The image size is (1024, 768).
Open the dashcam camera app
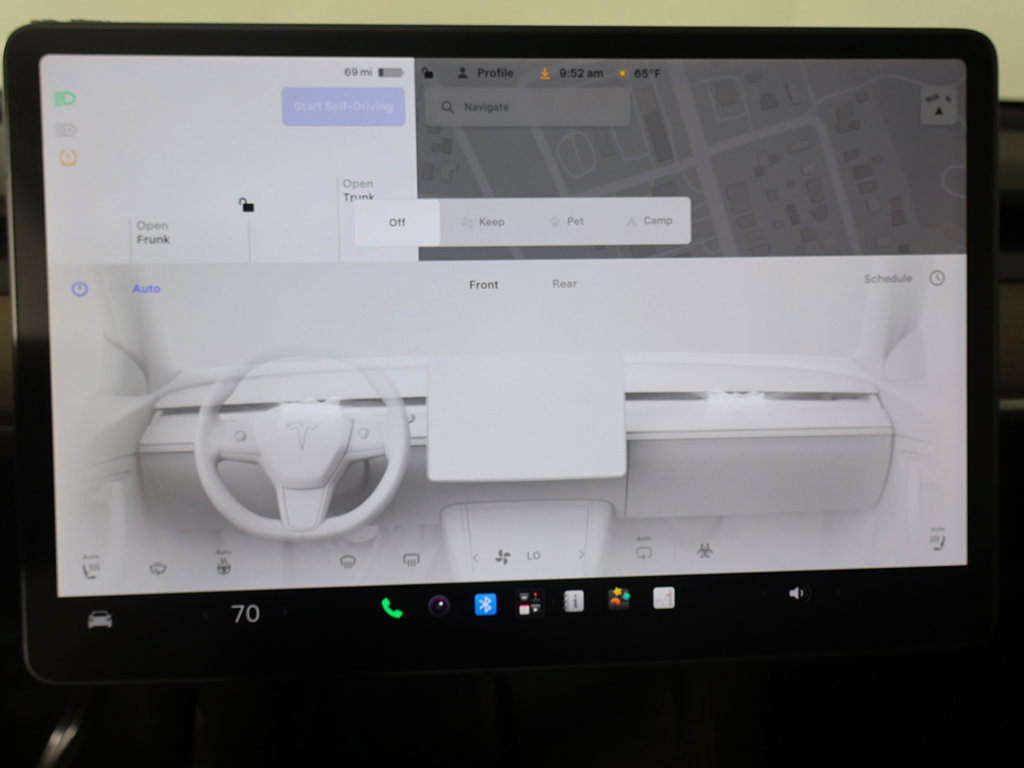tap(439, 606)
